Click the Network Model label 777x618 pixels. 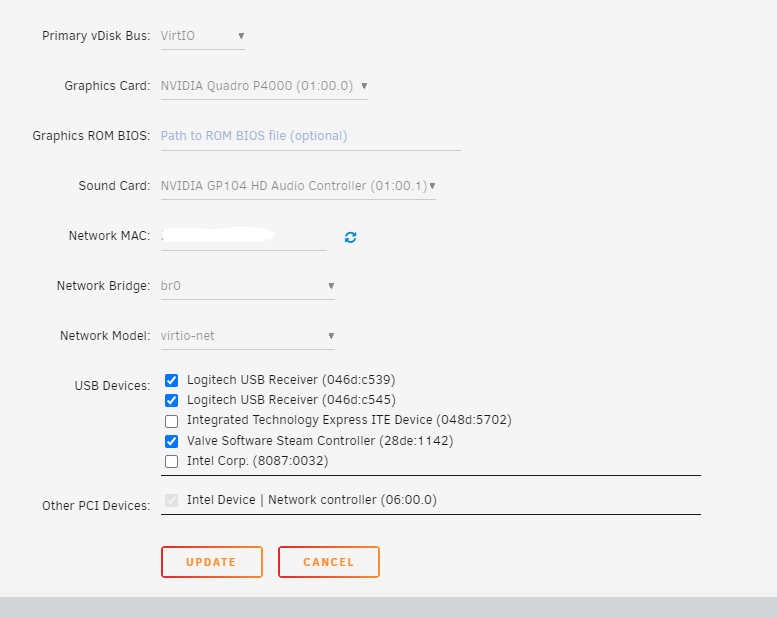pos(105,337)
